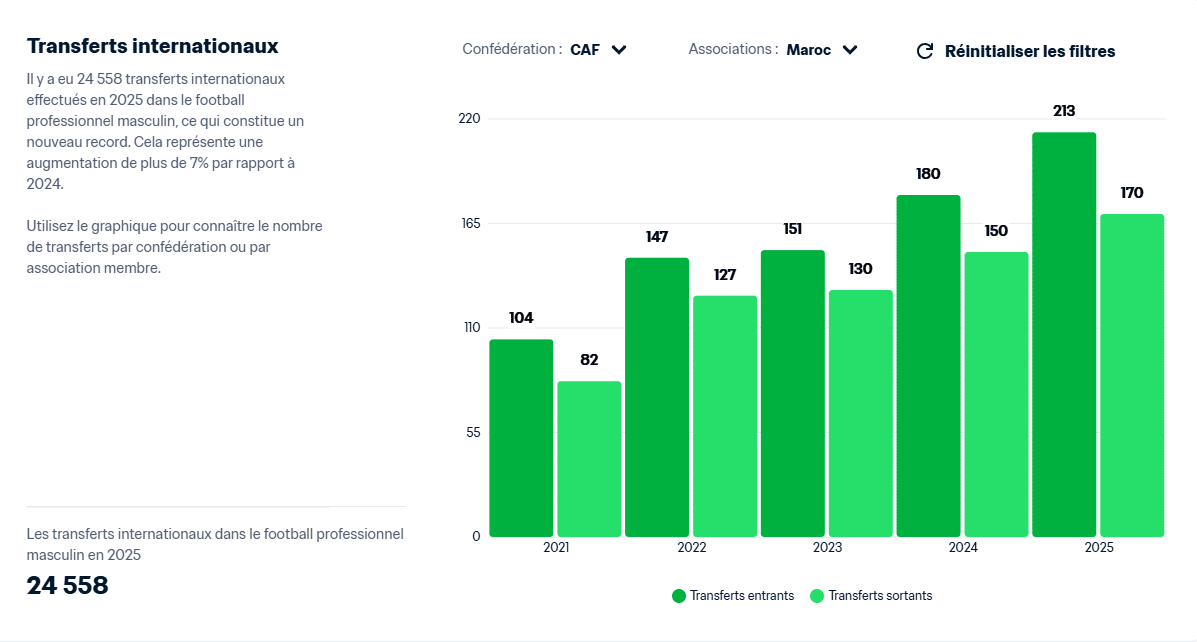This screenshot has height=642, width=1197.
Task: Click the Transferts sortants legend dot
Action: pos(817,596)
